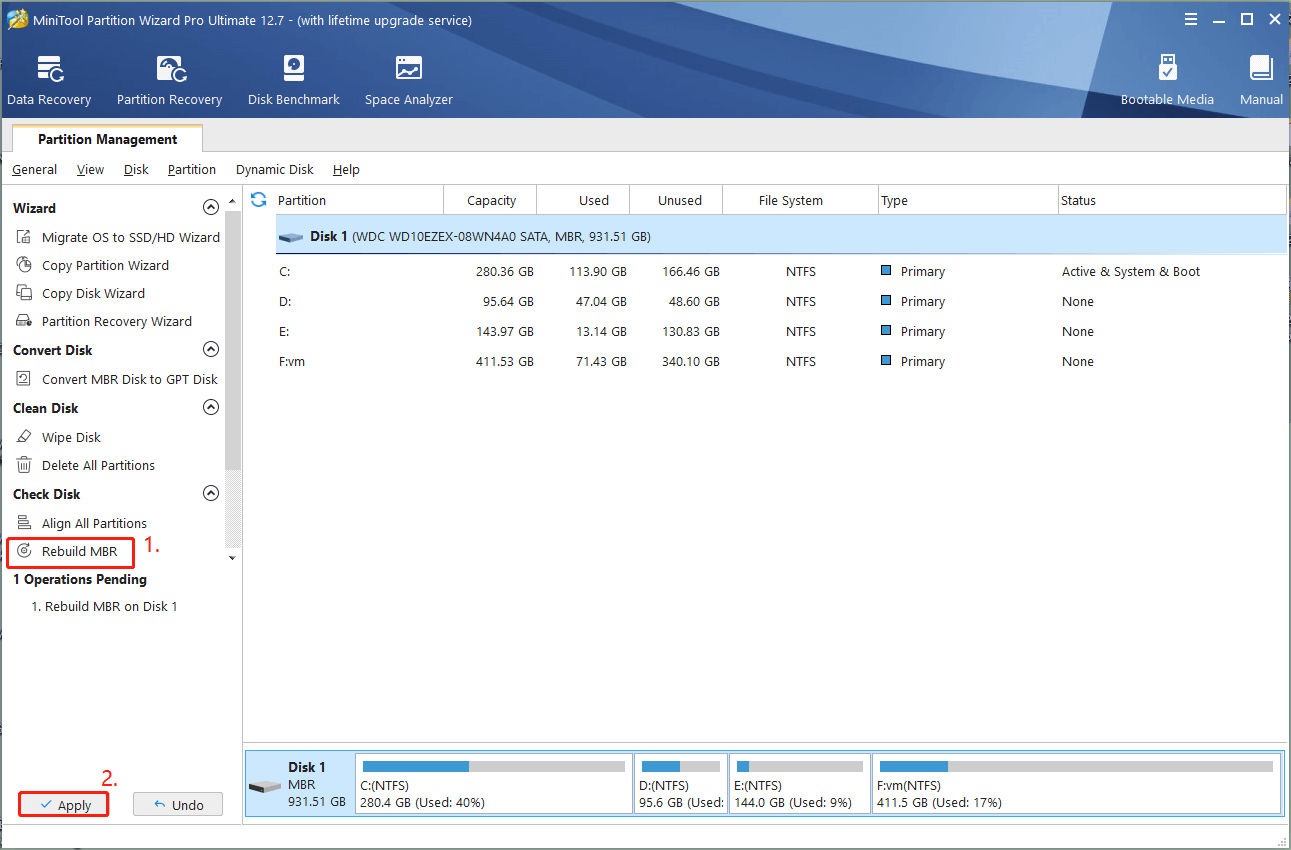Open the hamburger menu in title bar
Image resolution: width=1291 pixels, height=850 pixels.
(1191, 19)
